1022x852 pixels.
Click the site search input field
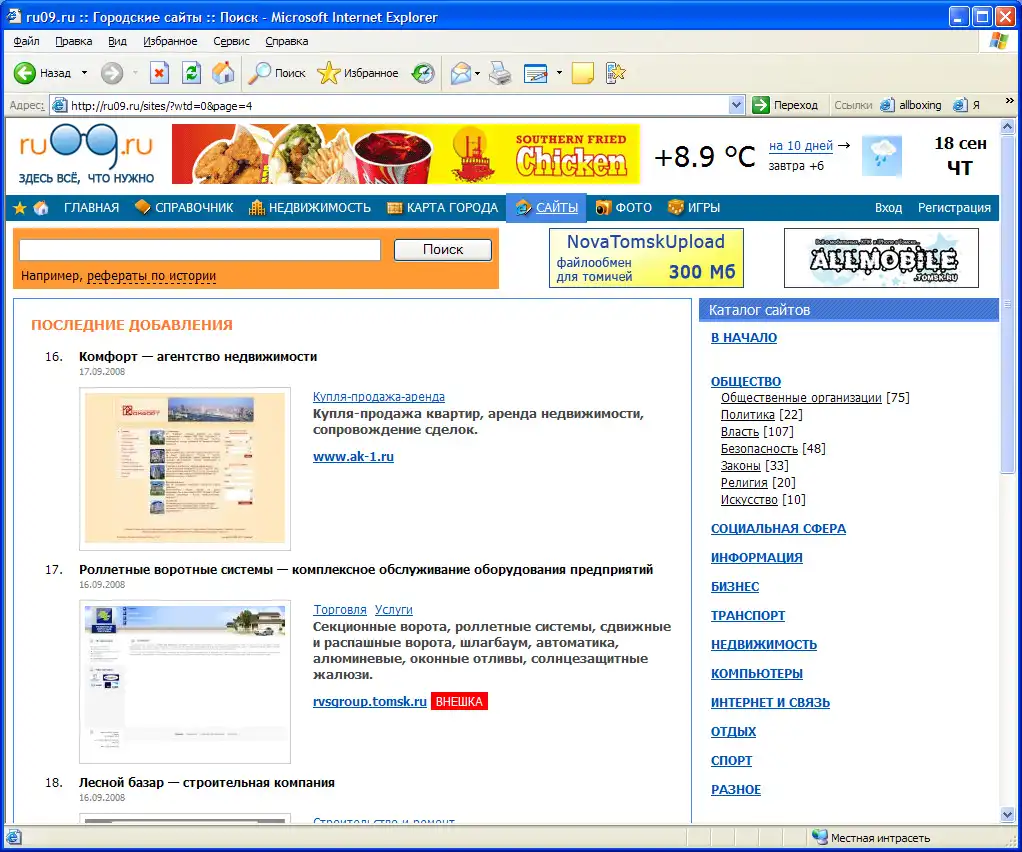(200, 250)
